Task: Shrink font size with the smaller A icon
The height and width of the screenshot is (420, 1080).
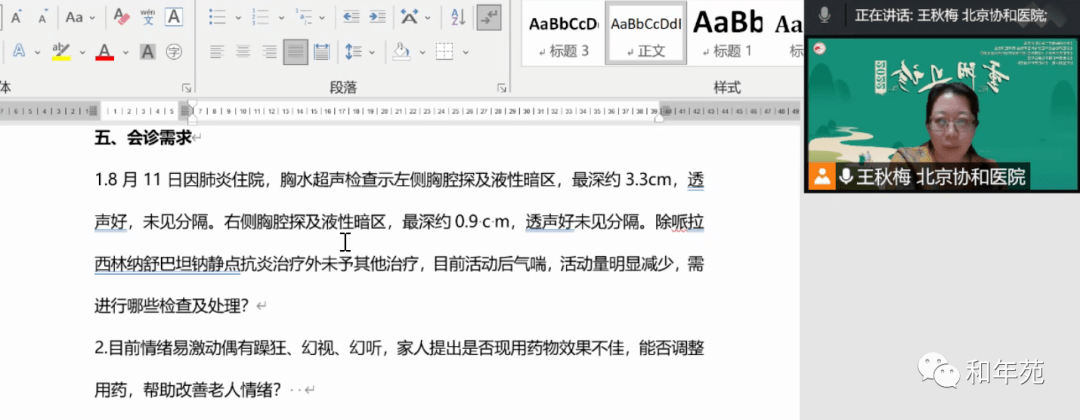Action: [x=43, y=18]
